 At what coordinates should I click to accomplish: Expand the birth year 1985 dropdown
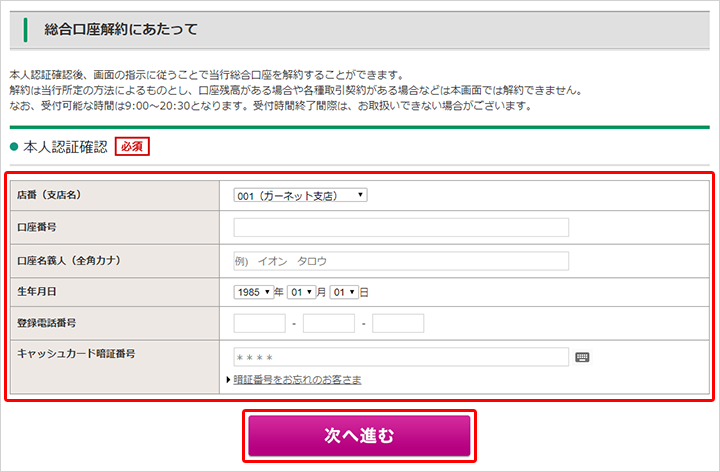(x=254, y=292)
